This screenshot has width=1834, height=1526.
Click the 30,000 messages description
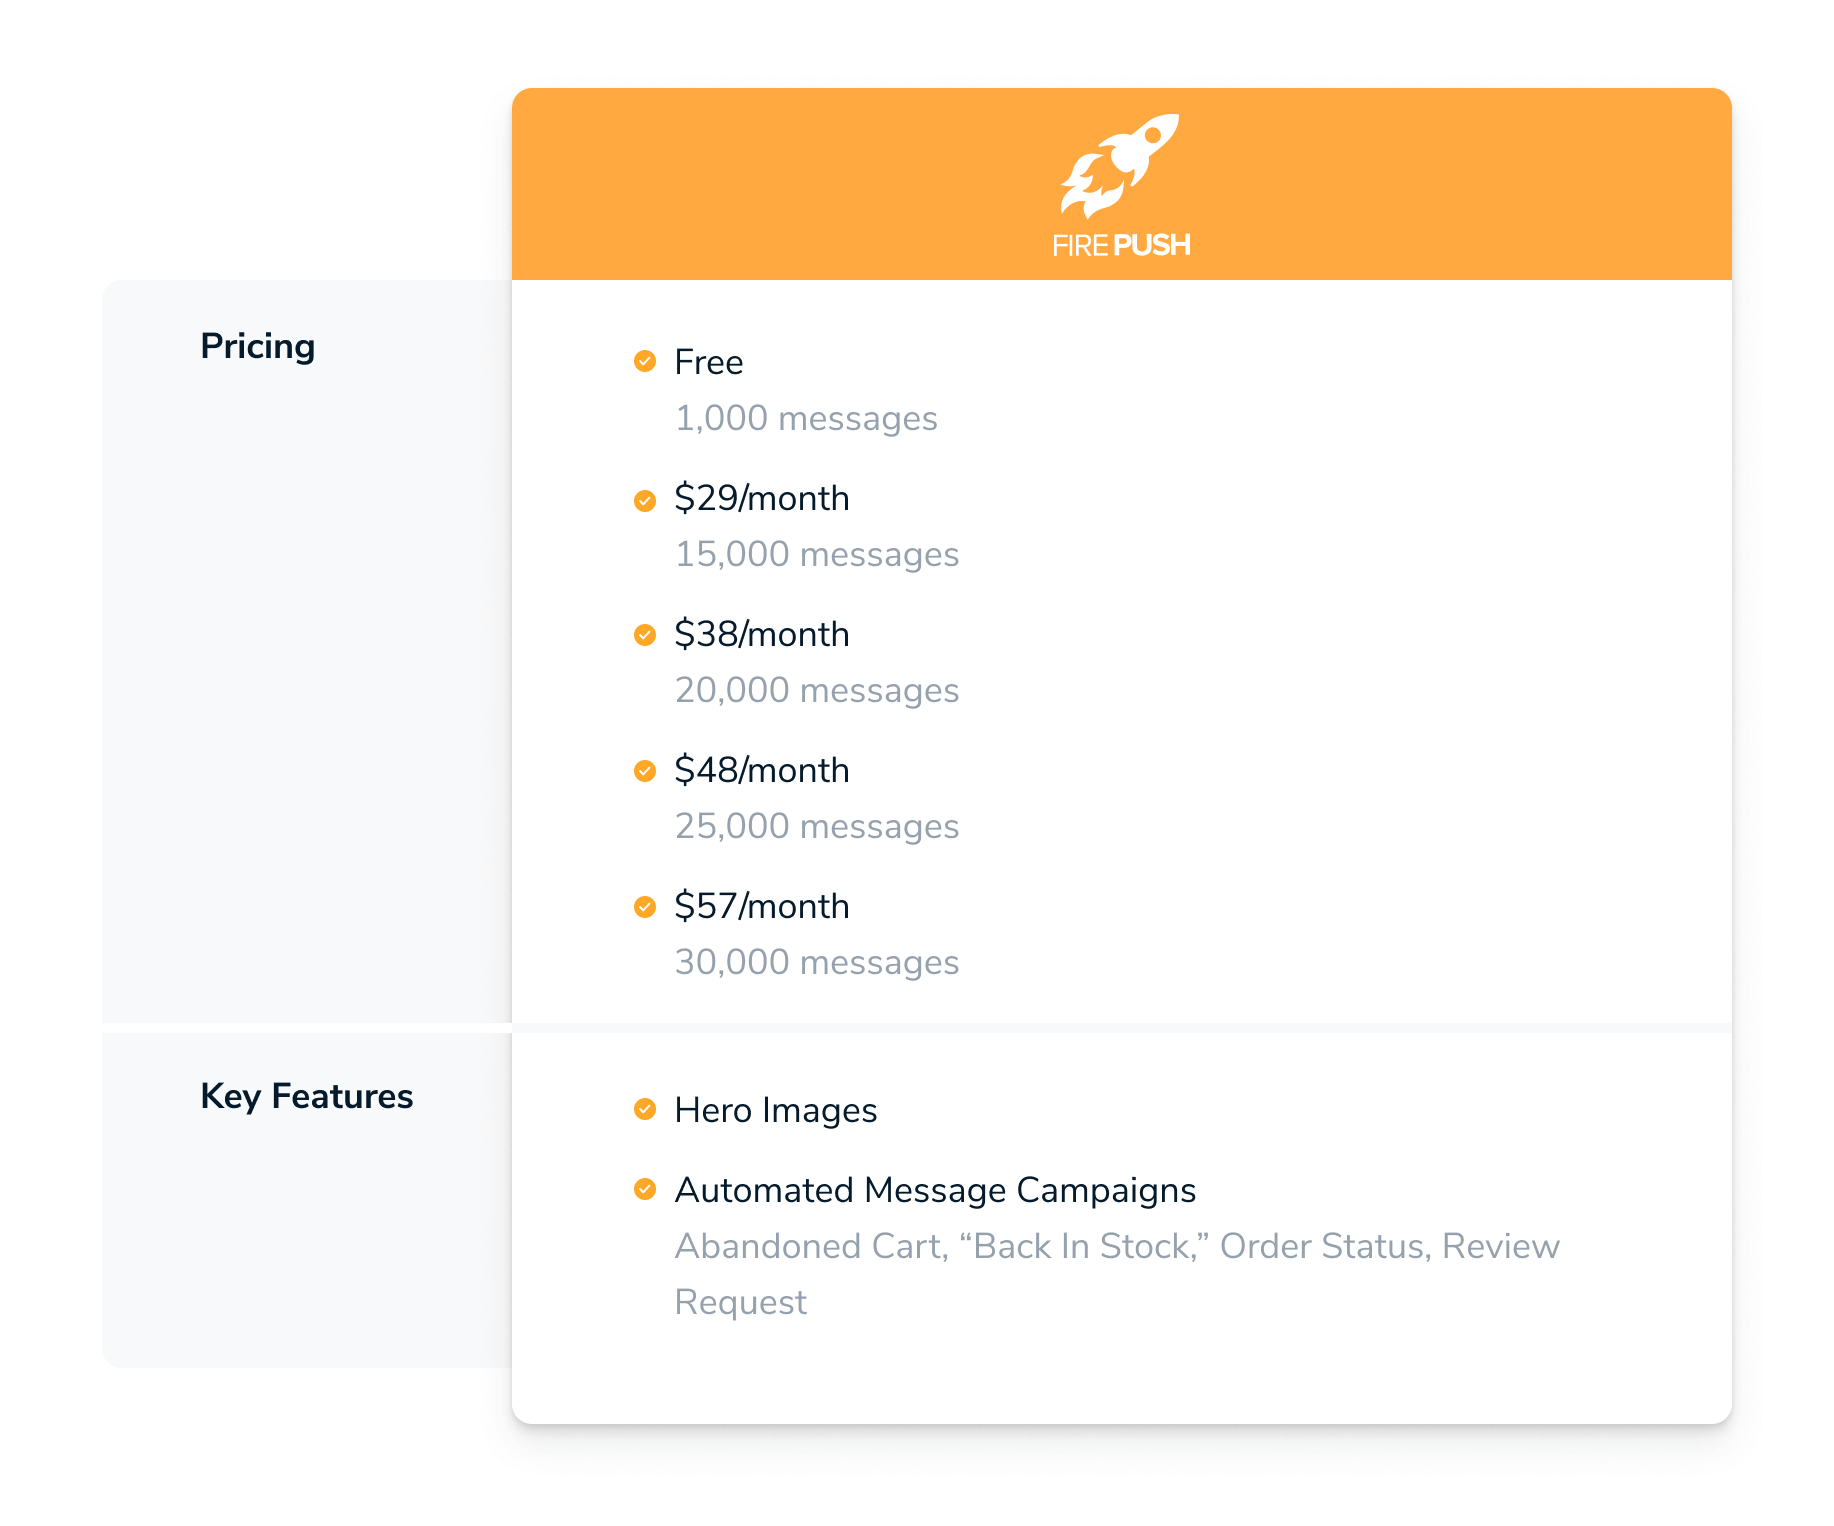(x=817, y=963)
